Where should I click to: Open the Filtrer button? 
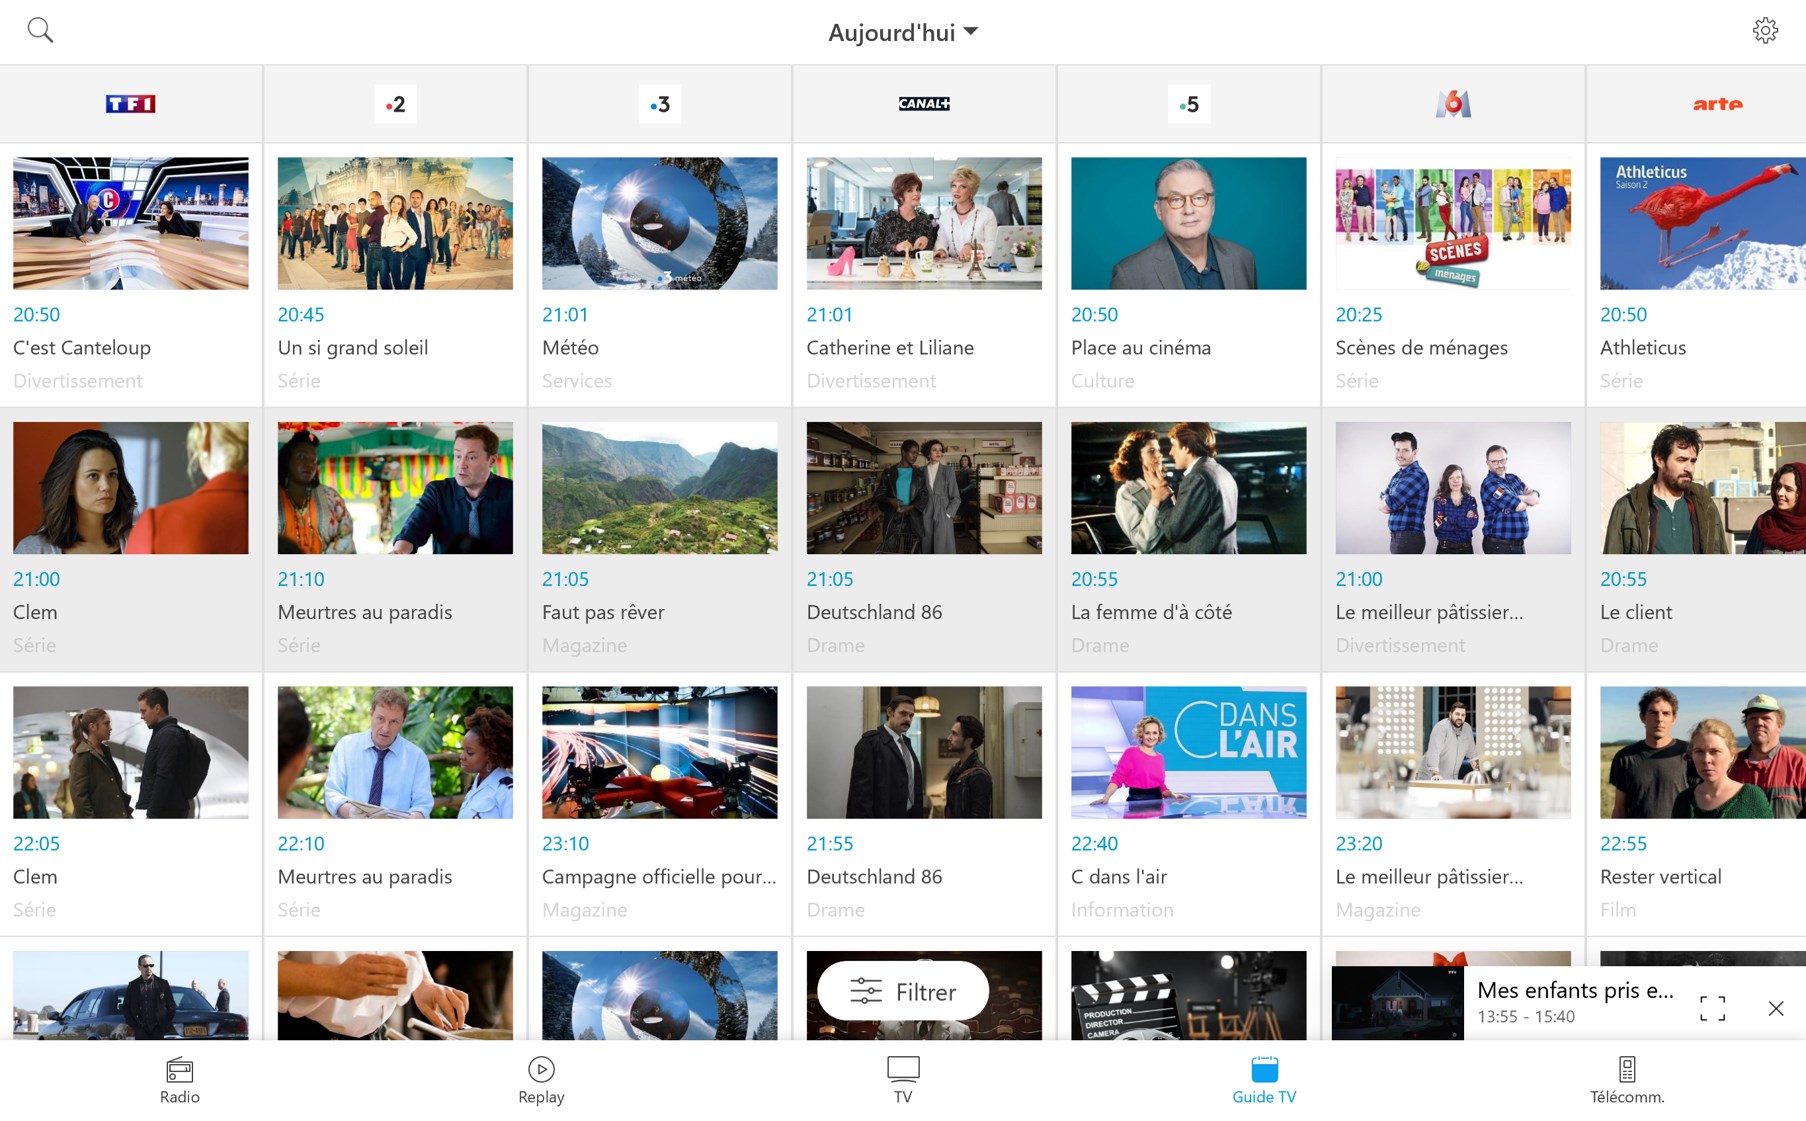(903, 991)
